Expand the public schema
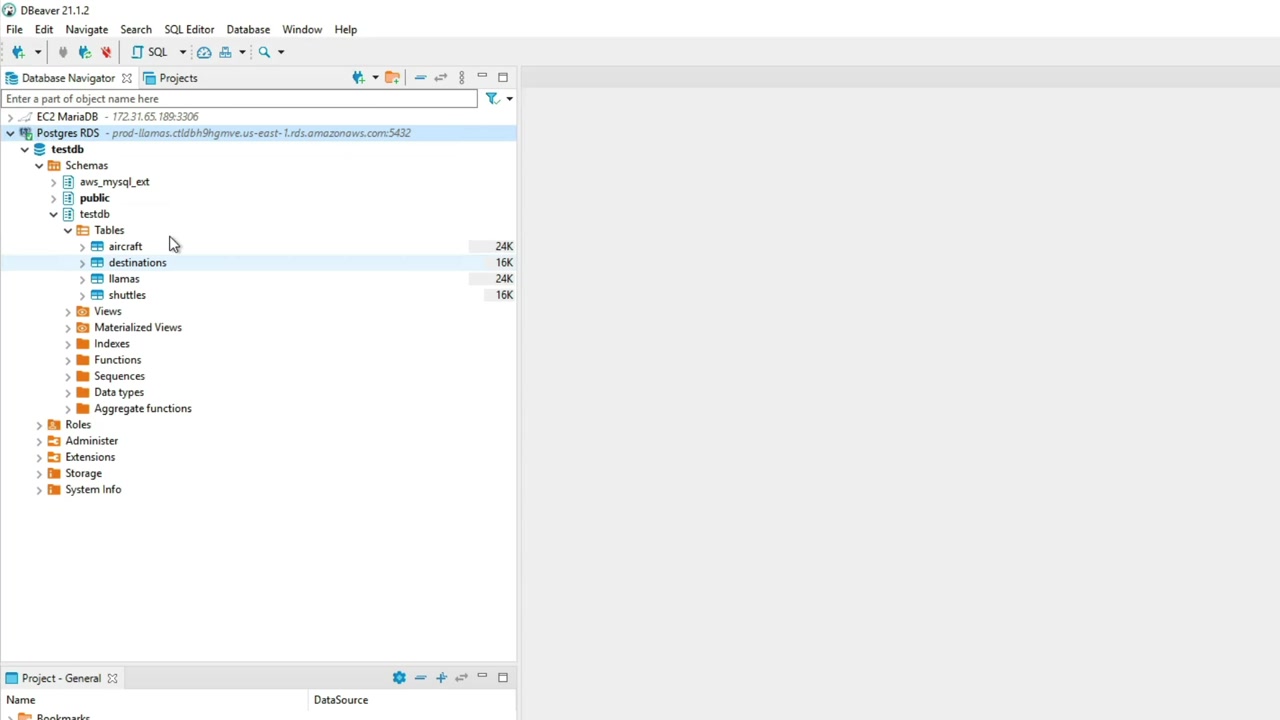The image size is (1280, 720). tap(54, 198)
